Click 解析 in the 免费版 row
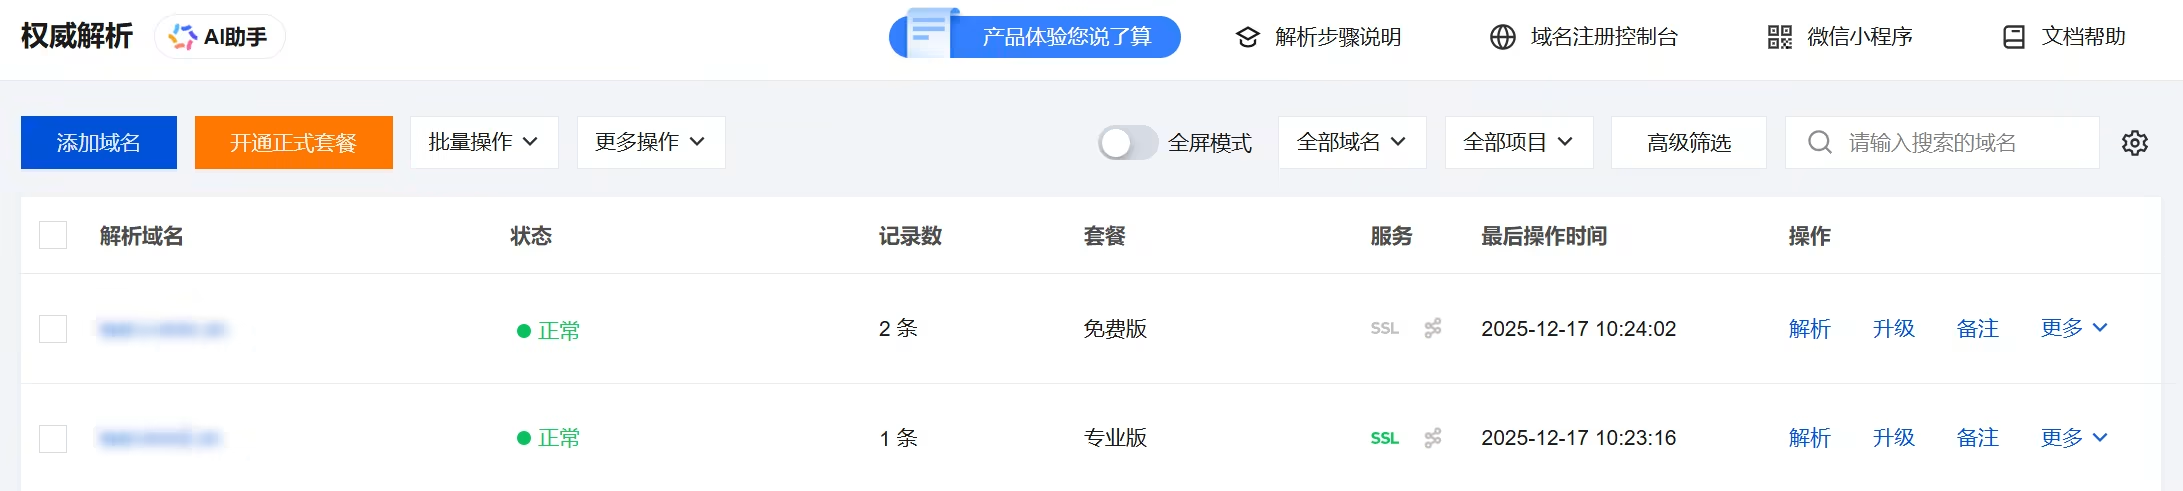Image resolution: width=2183 pixels, height=491 pixels. click(1810, 328)
